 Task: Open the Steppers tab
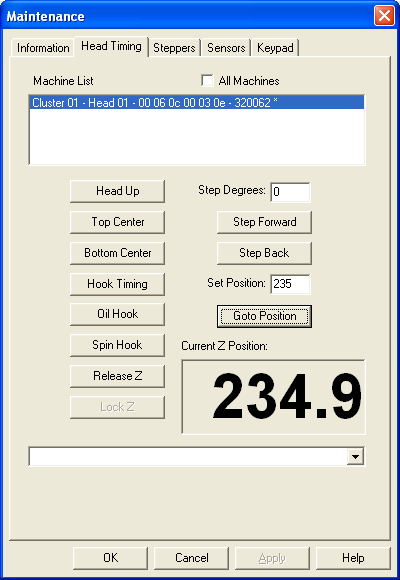174,48
